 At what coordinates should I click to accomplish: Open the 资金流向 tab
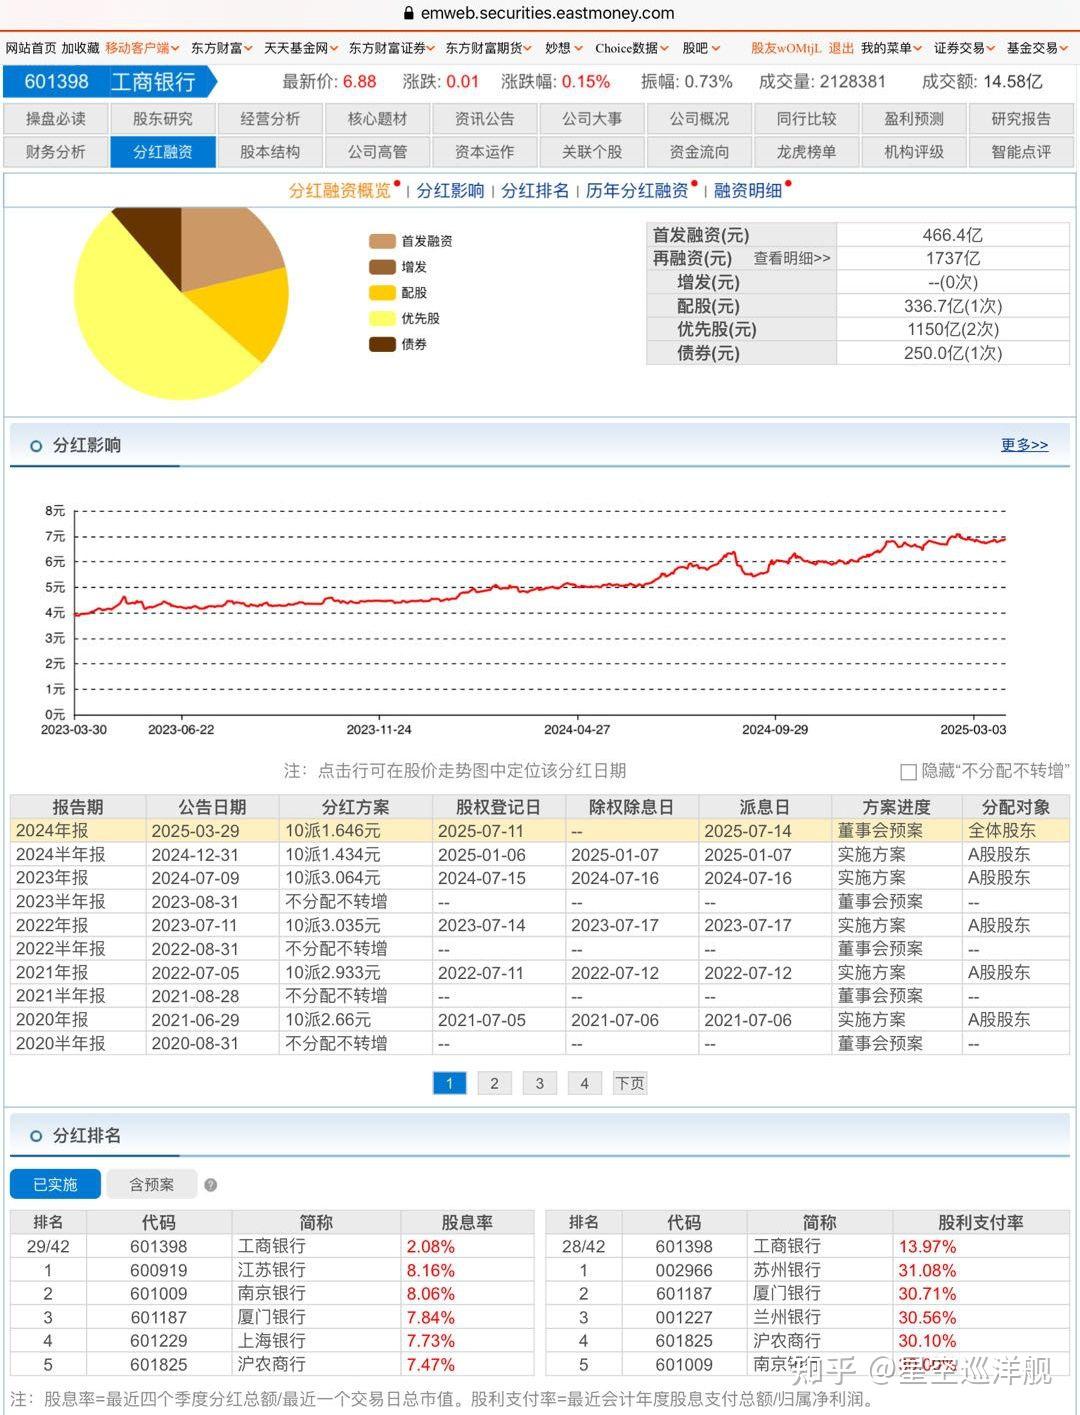click(700, 152)
